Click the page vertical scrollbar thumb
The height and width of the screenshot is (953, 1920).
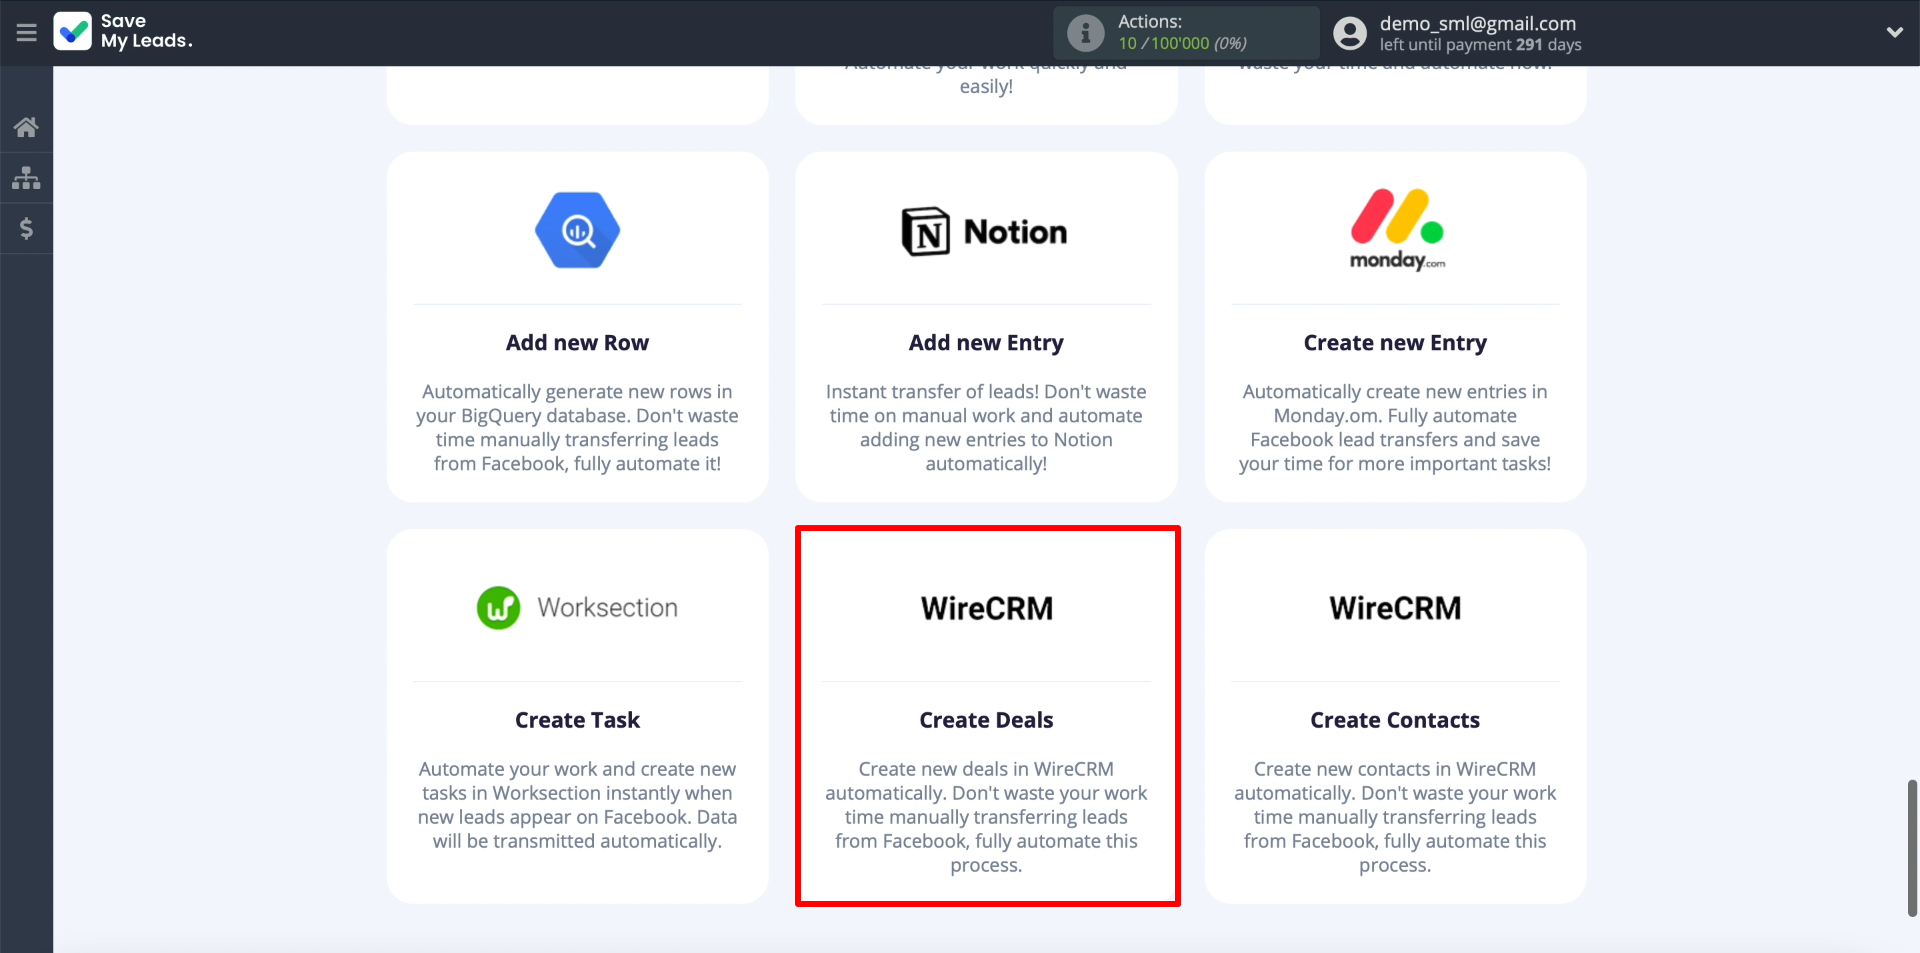point(1912,848)
